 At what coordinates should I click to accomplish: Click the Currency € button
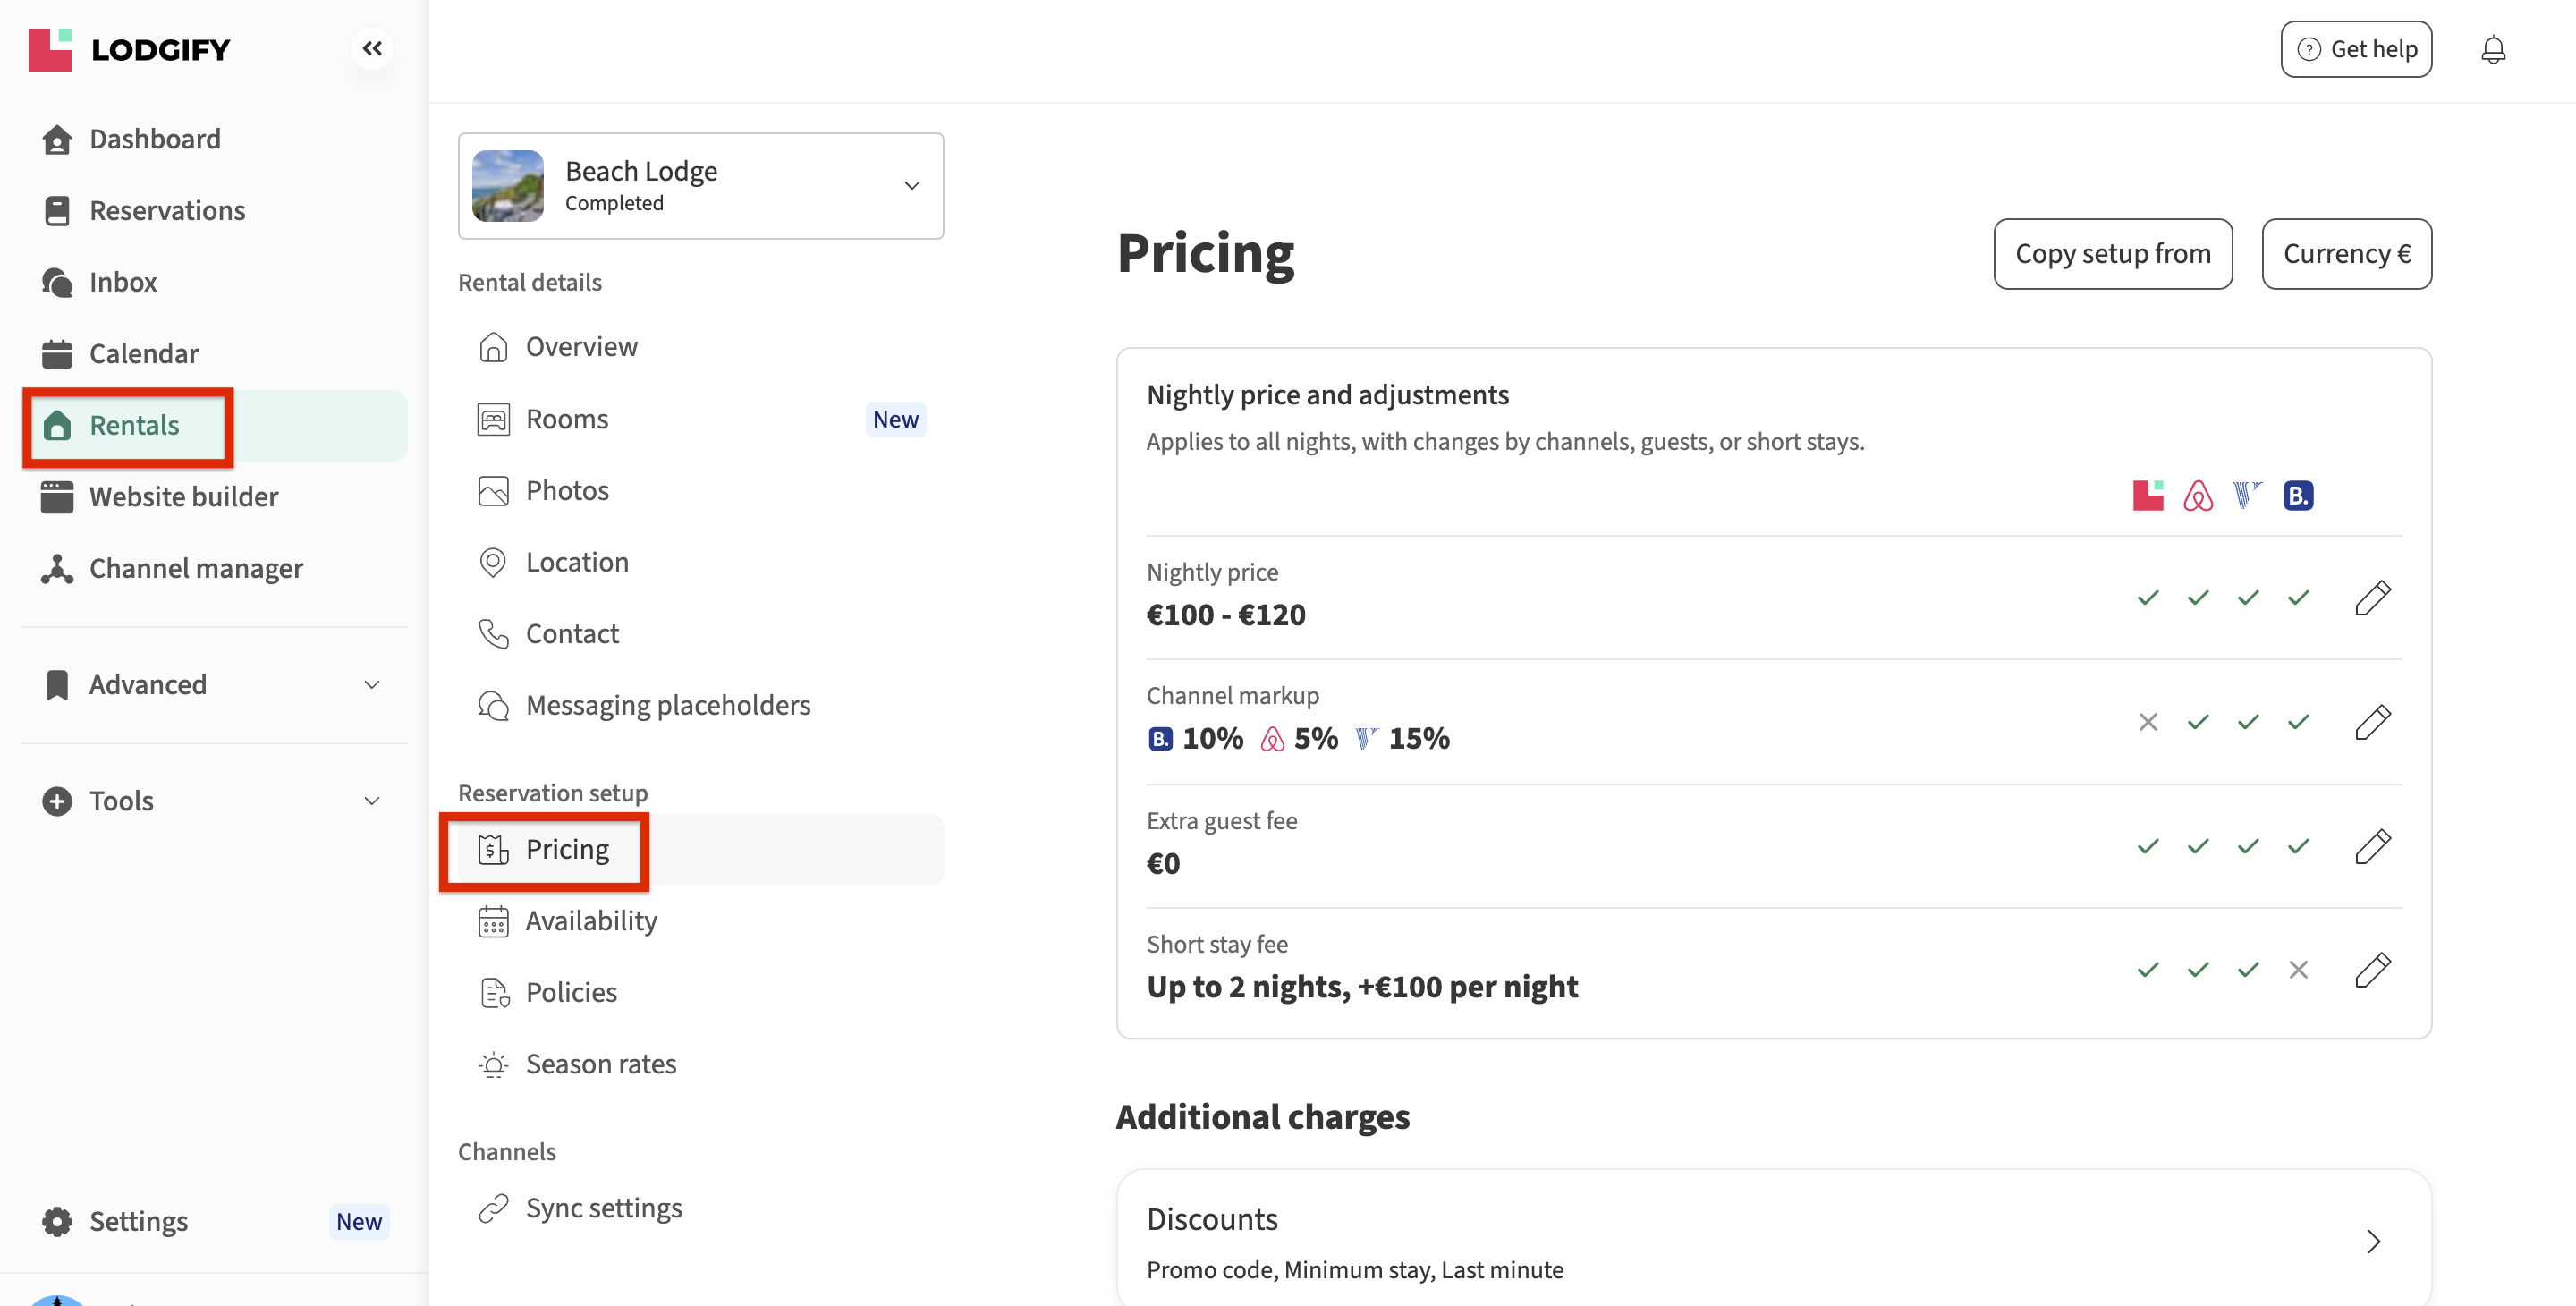tap(2346, 254)
